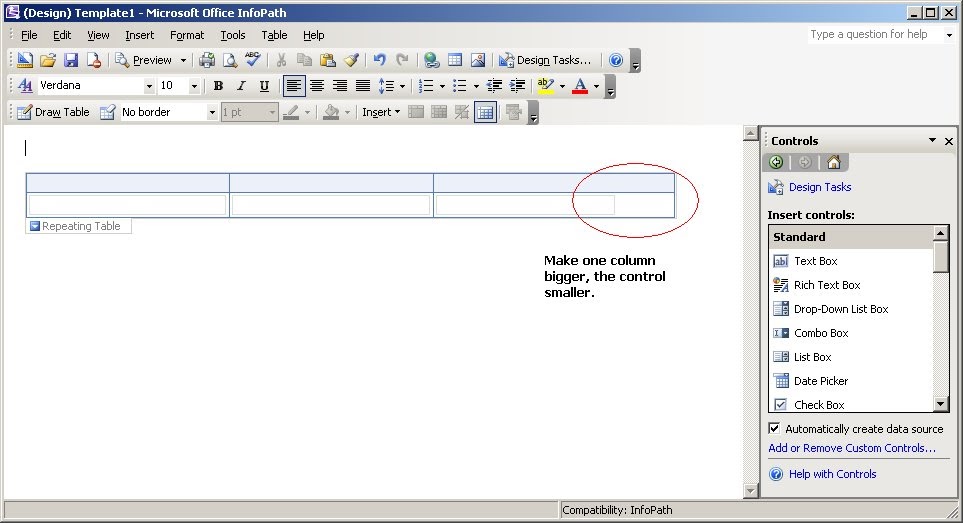
Task: Open the Format menu
Action: point(187,35)
